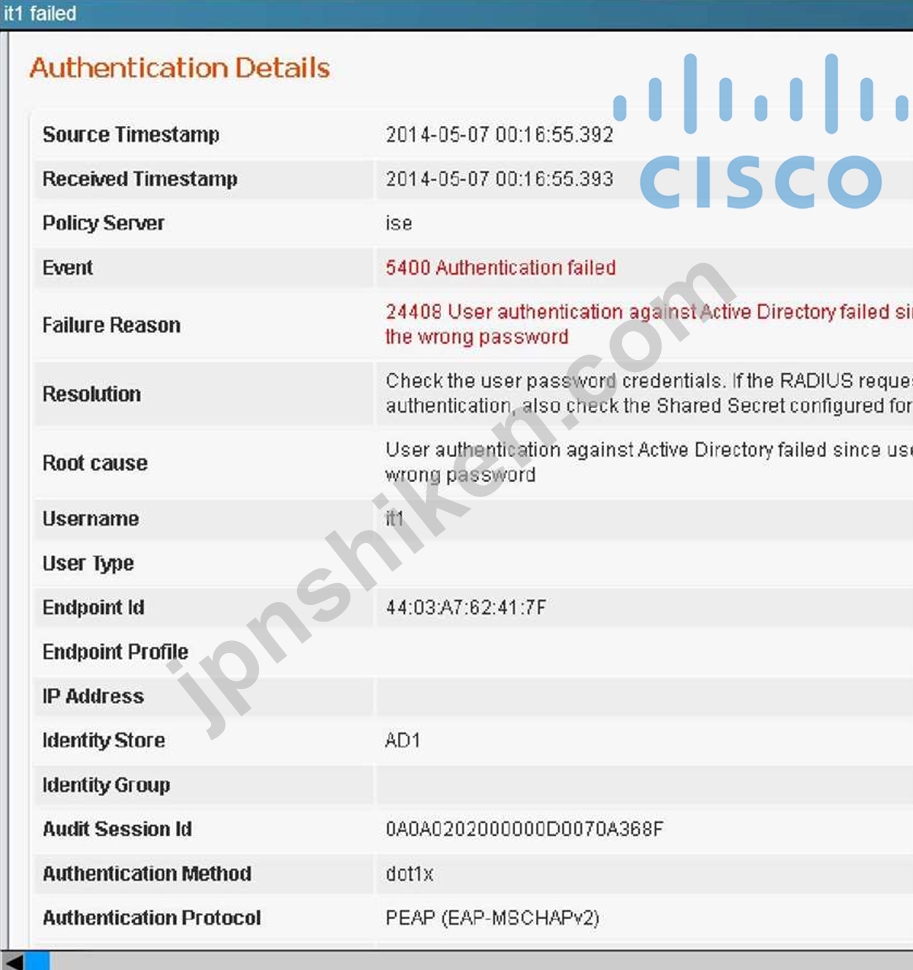Click the Policy Server value 'ise'

pos(399,223)
